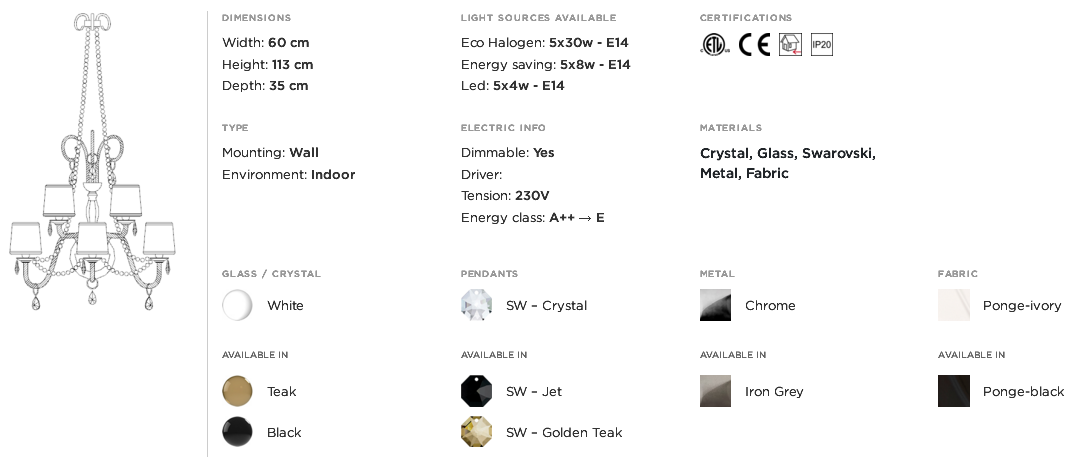Viewport: 1076px width, 457px height.
Task: Select the White glass swatch
Action: click(x=237, y=305)
